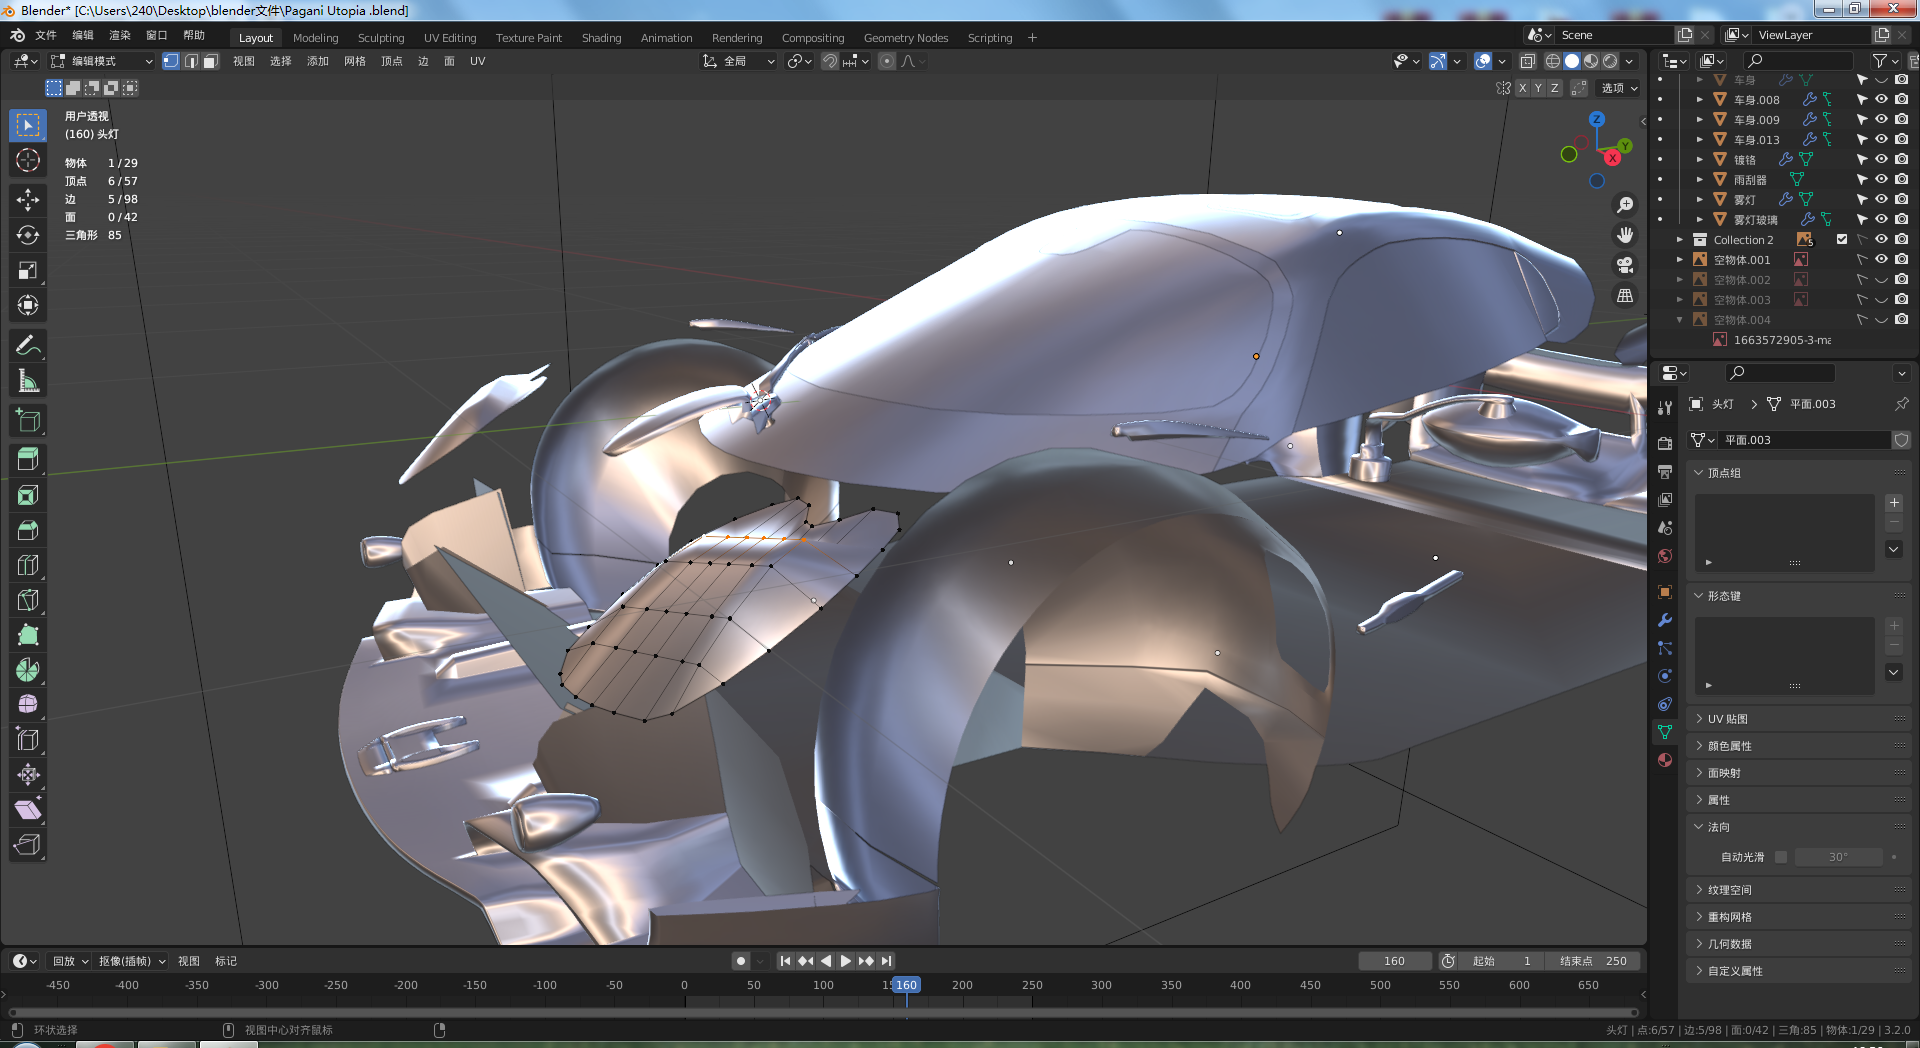Switch to wireframe viewport shading
Screen dimensions: 1920x1048
point(1553,61)
